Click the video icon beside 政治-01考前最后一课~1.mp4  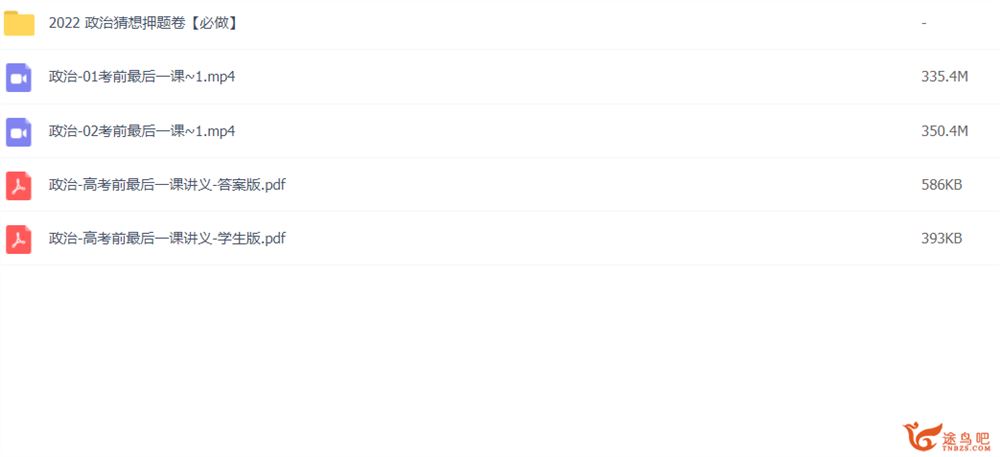pyautogui.click(x=18, y=78)
